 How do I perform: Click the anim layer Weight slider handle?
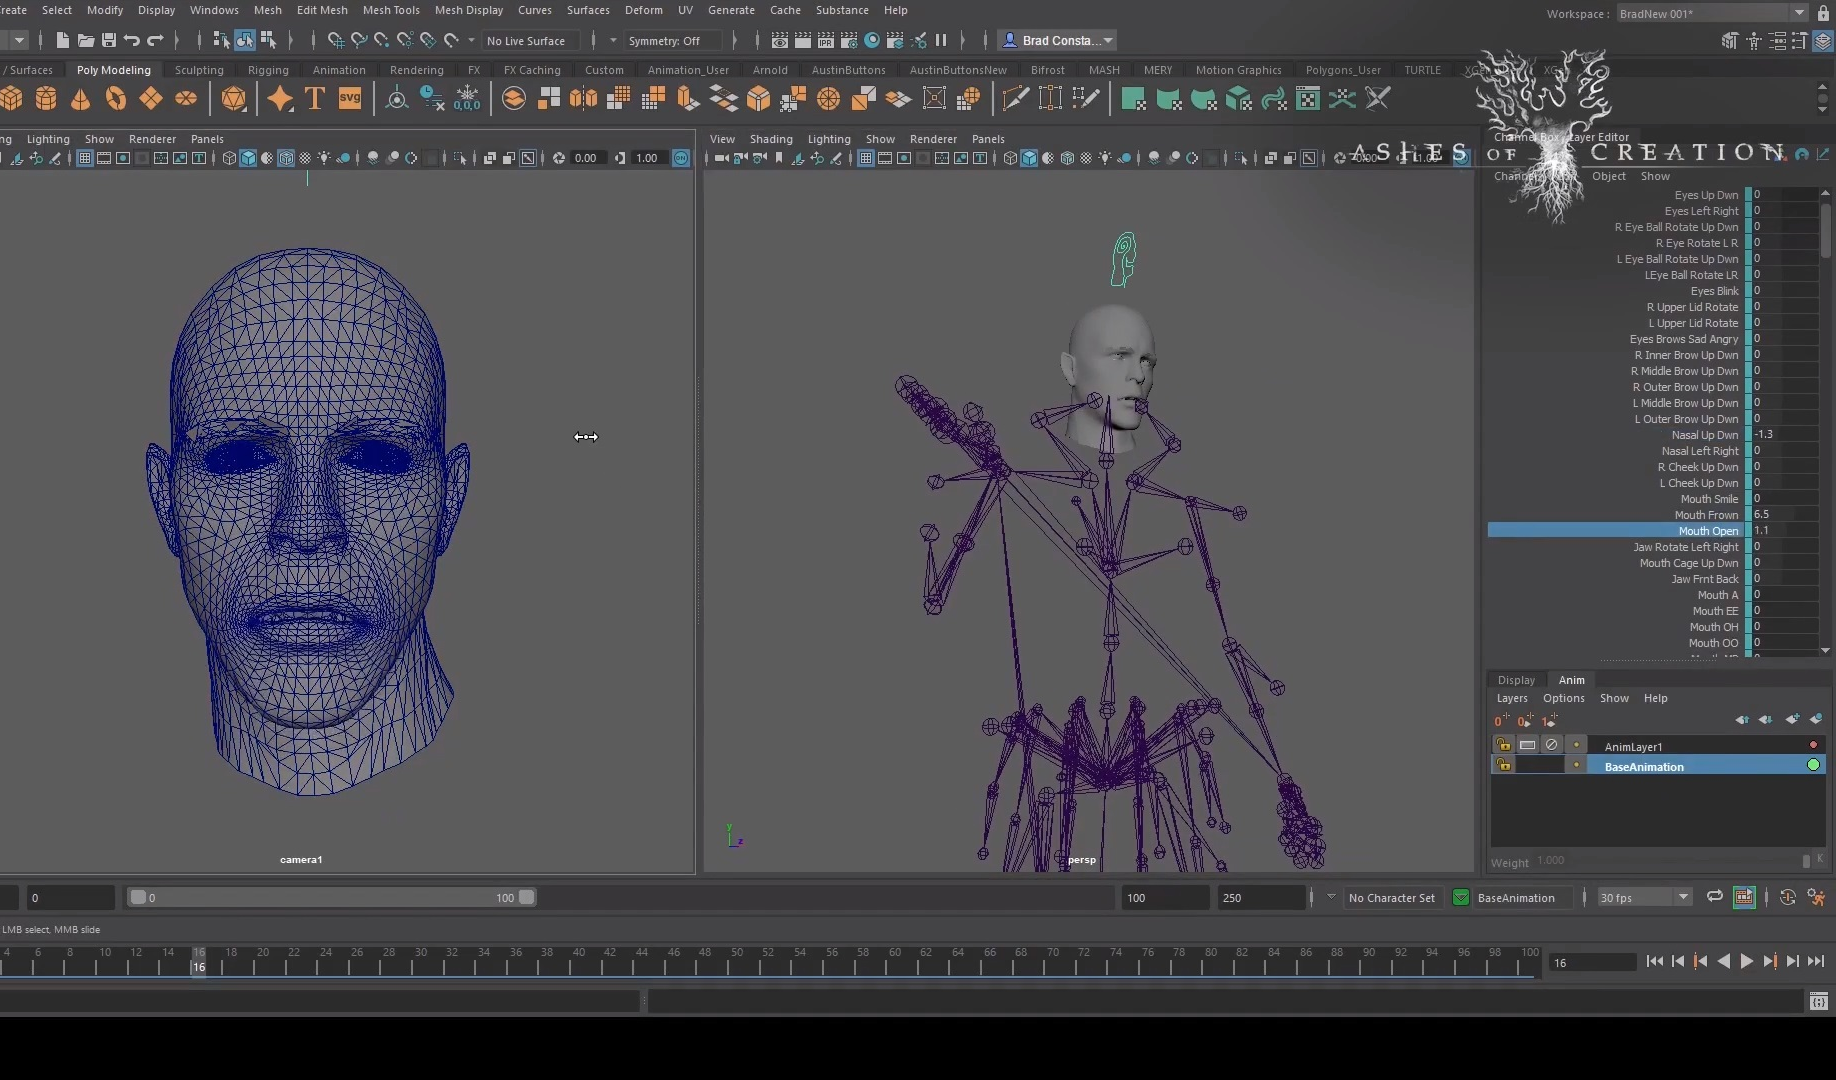(1805, 861)
